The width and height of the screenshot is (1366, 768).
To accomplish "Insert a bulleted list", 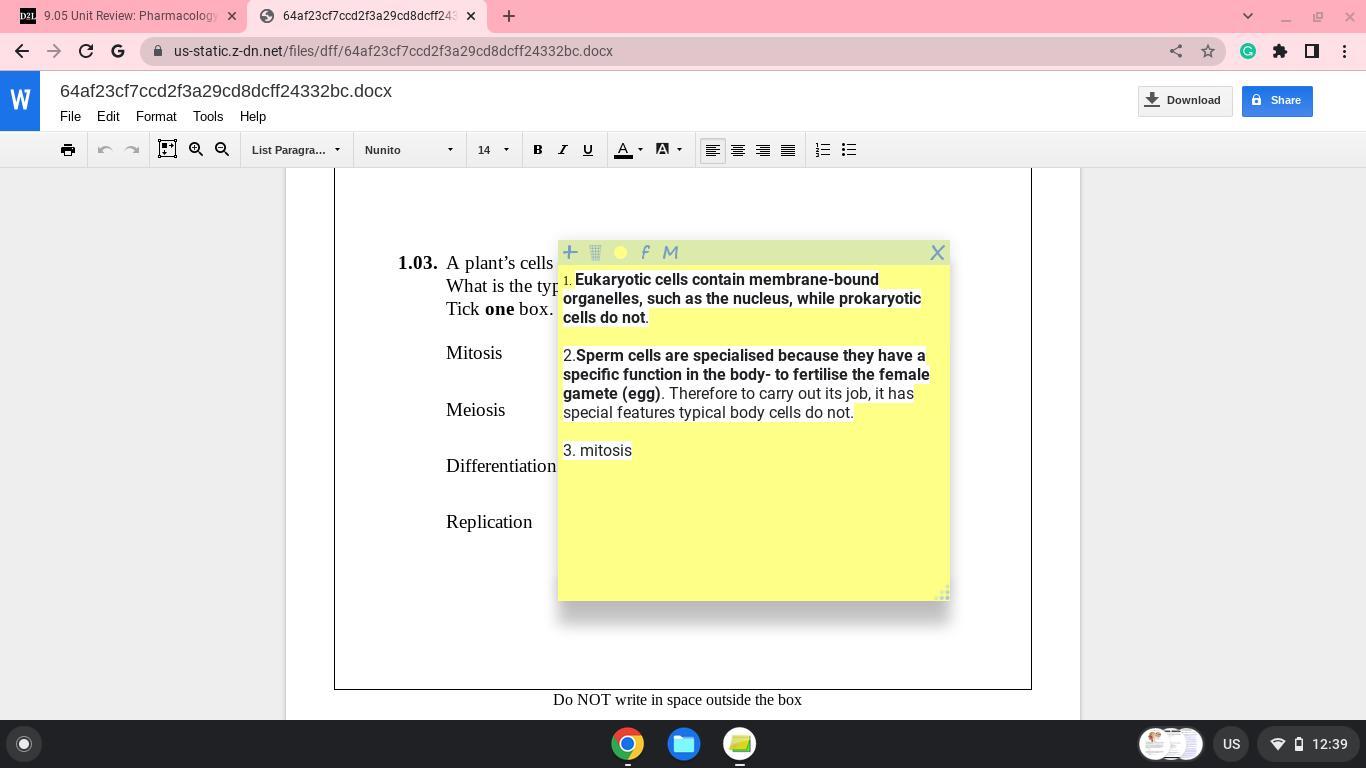I will [x=849, y=150].
